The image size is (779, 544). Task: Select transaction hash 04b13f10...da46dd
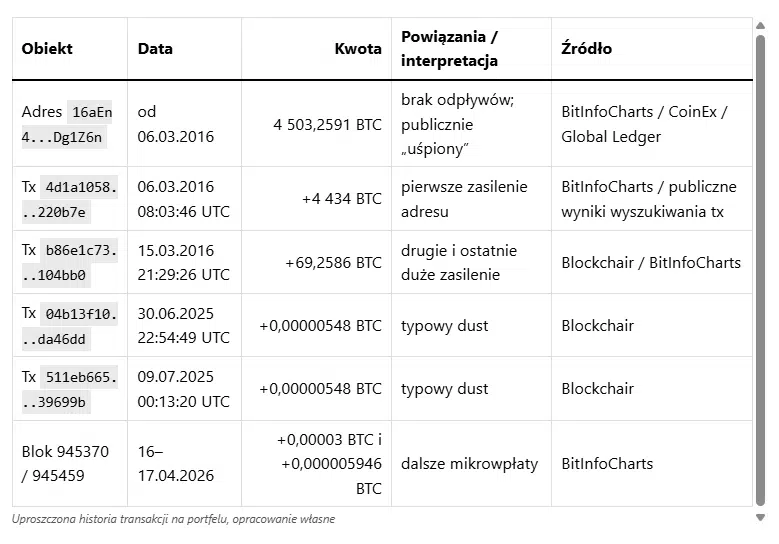click(79, 326)
